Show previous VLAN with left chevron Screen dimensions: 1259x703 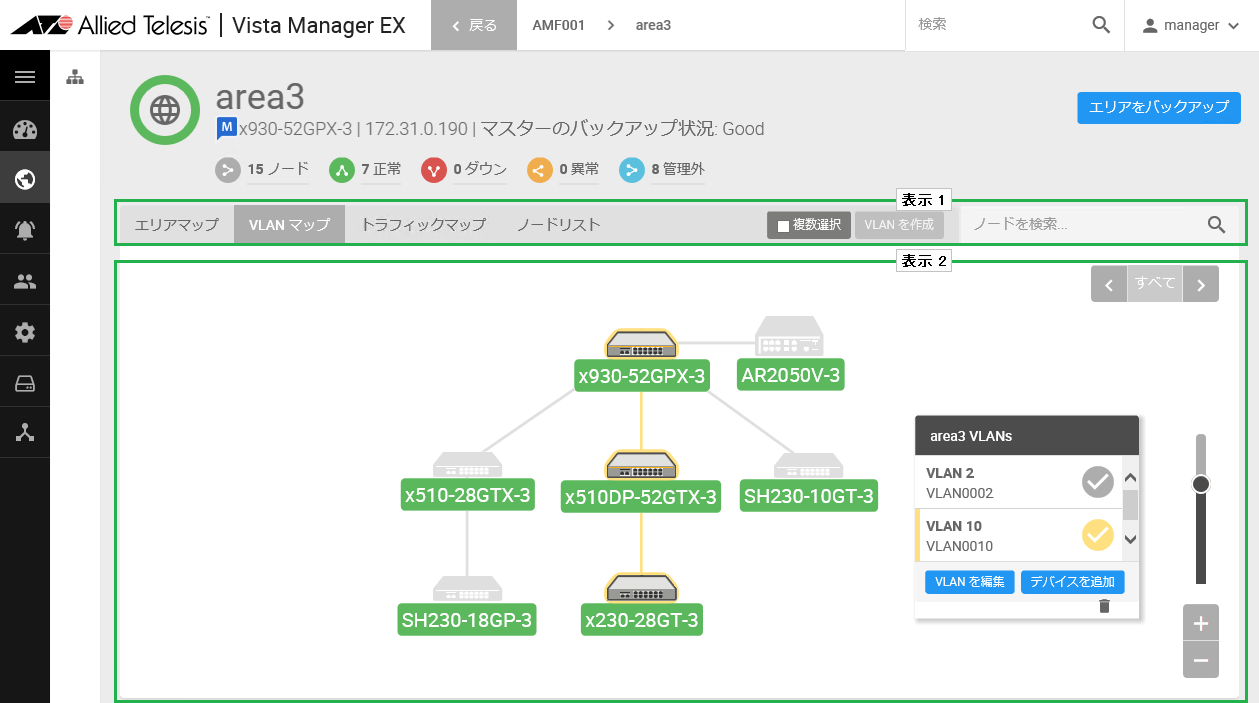click(1109, 284)
